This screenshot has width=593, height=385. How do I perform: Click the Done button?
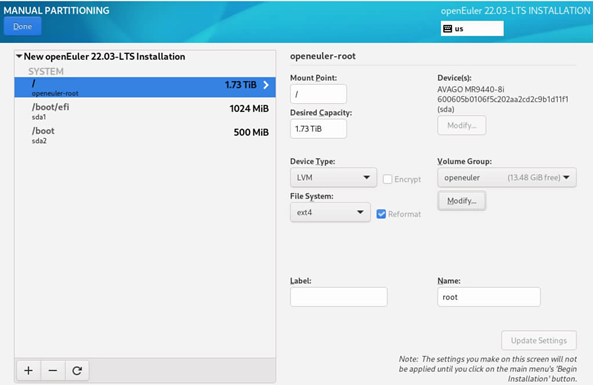pos(23,26)
